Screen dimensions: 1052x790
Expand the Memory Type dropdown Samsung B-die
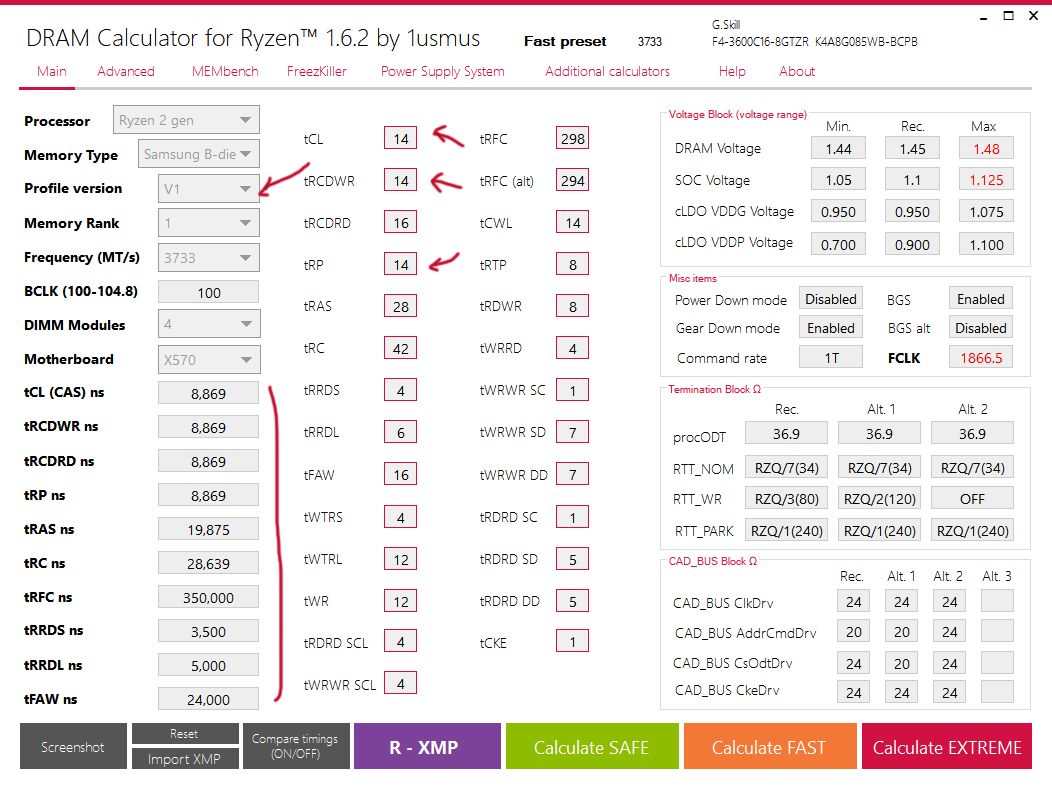pos(199,154)
